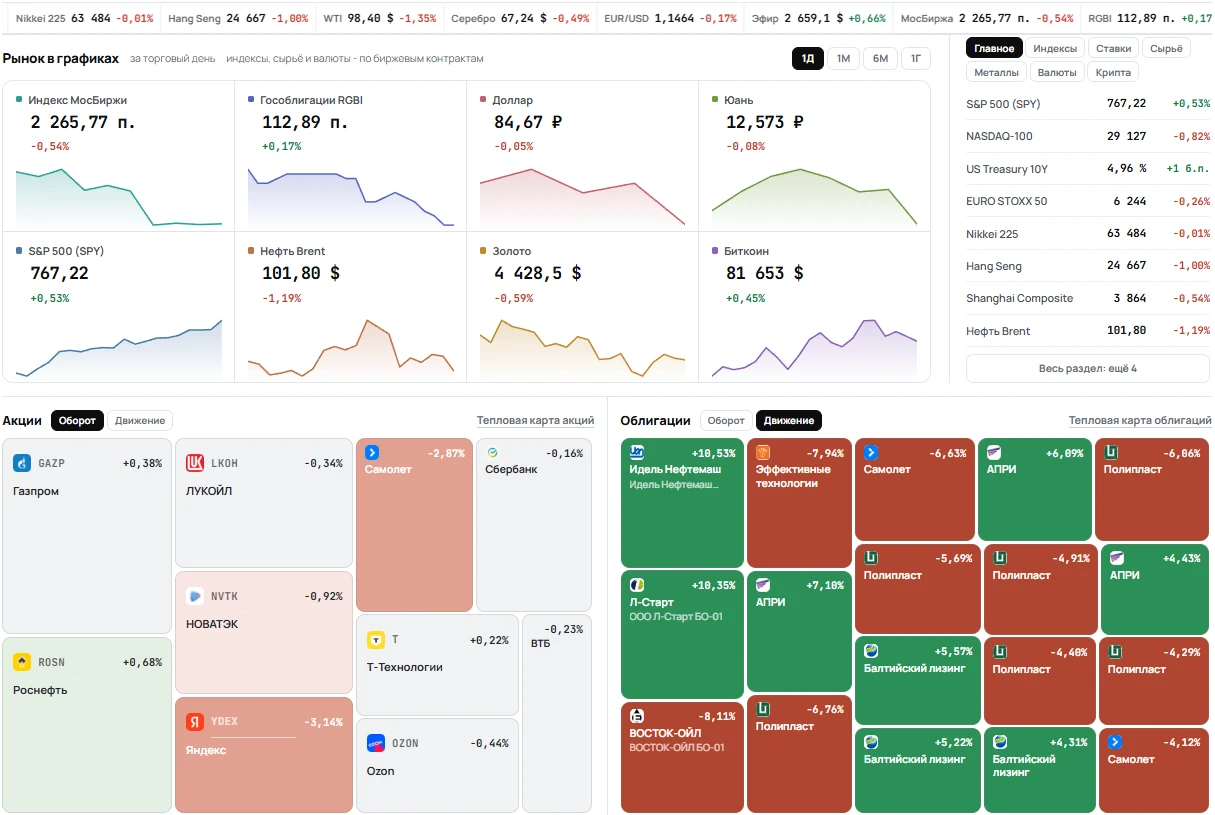
Task: Click the Балтийский лизинг +4,31% logo
Action: point(1000,742)
